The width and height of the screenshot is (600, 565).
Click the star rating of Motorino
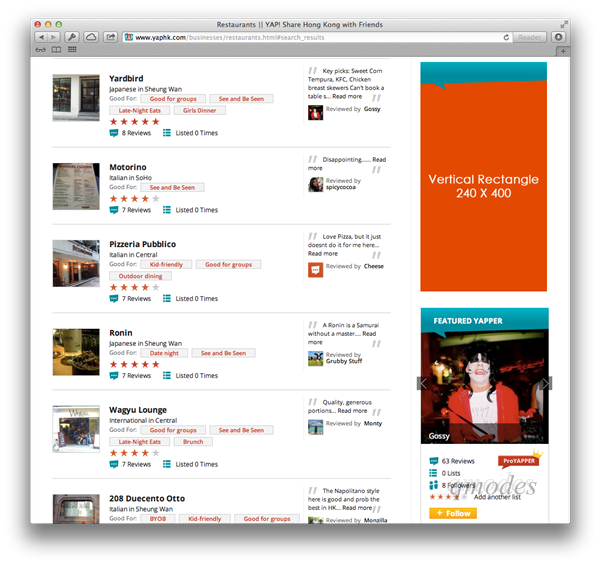(x=134, y=199)
